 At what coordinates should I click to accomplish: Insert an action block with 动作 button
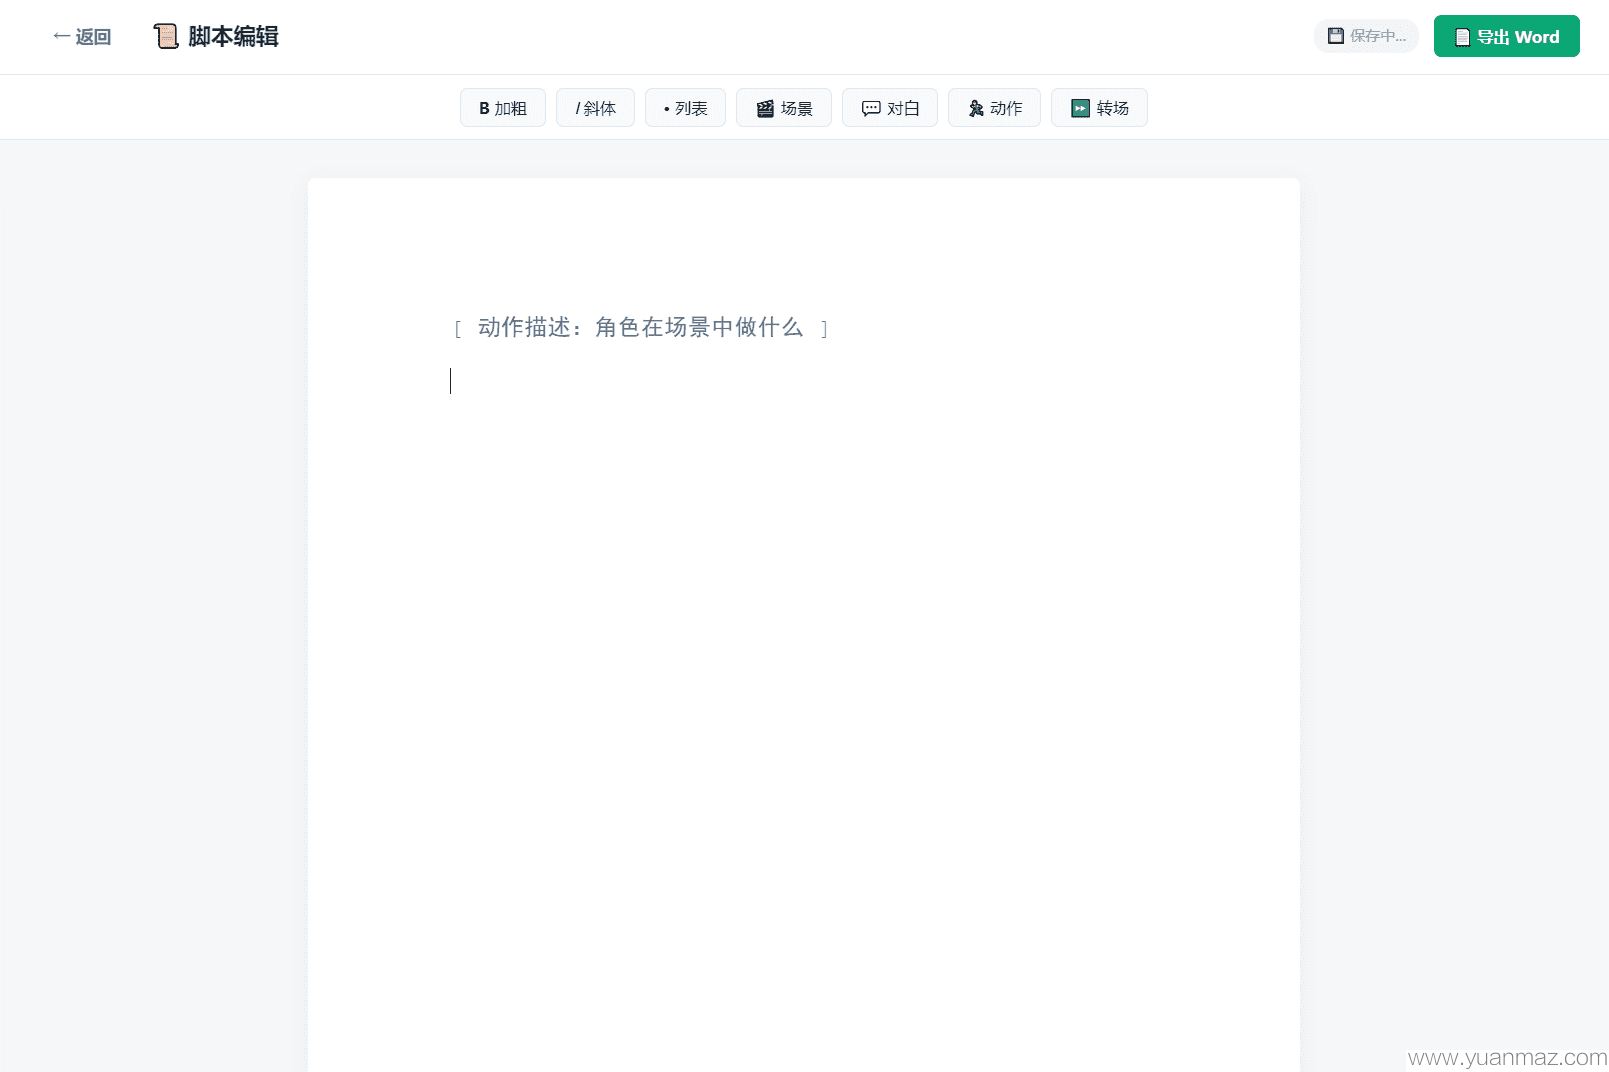click(x=994, y=108)
